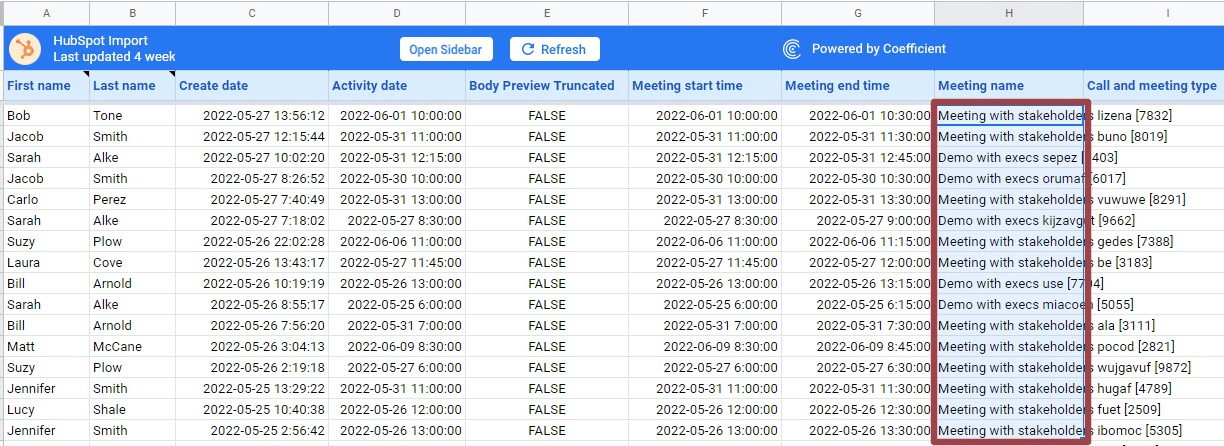Viewport: 1224px width, 446px height.
Task: Click the HubSpot logo icon
Action: tap(25, 49)
